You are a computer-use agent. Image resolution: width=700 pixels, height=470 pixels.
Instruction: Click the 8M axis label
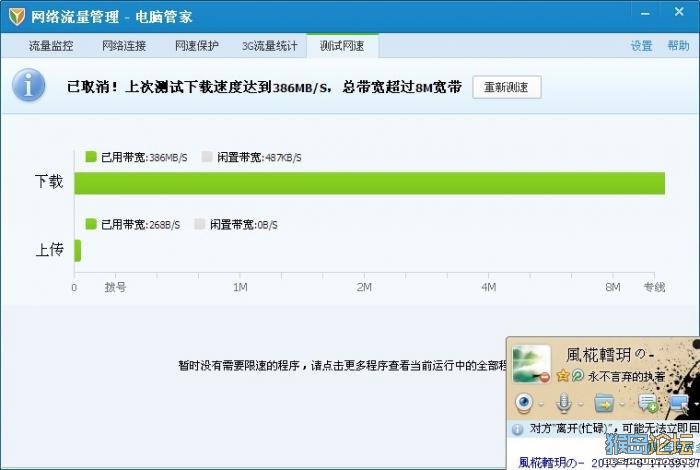click(613, 287)
